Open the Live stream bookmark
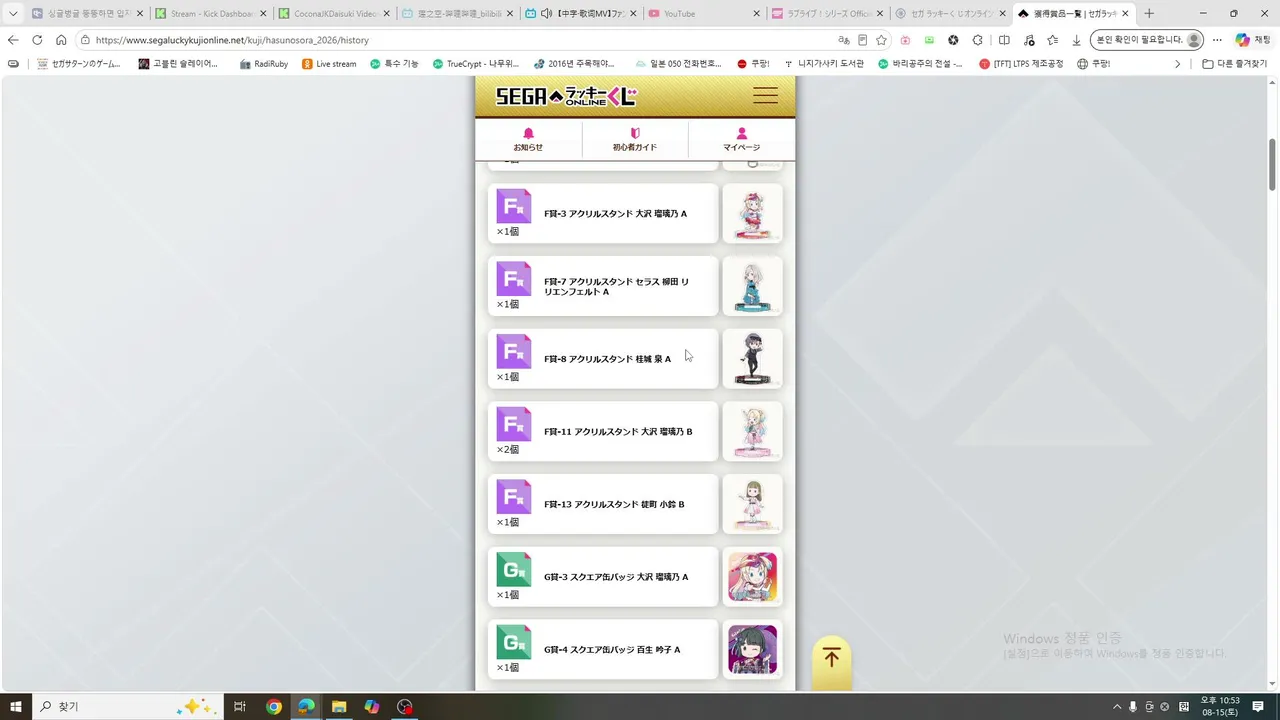This screenshot has width=1280, height=720. [x=329, y=64]
